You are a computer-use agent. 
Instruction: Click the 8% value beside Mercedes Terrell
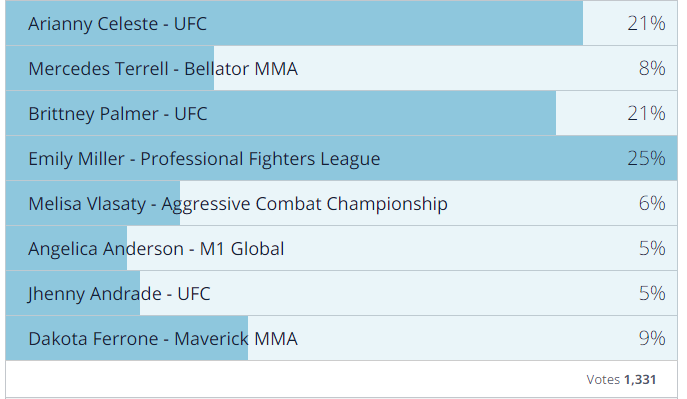tap(652, 68)
